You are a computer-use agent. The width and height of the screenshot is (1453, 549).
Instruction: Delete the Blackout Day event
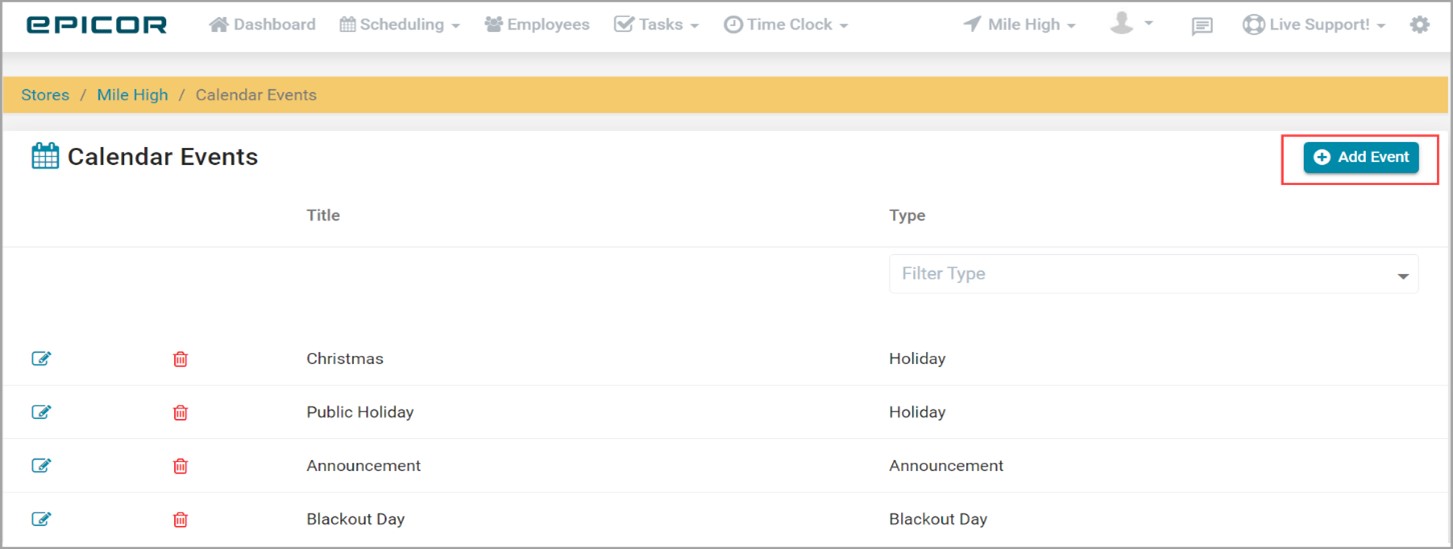(x=180, y=519)
